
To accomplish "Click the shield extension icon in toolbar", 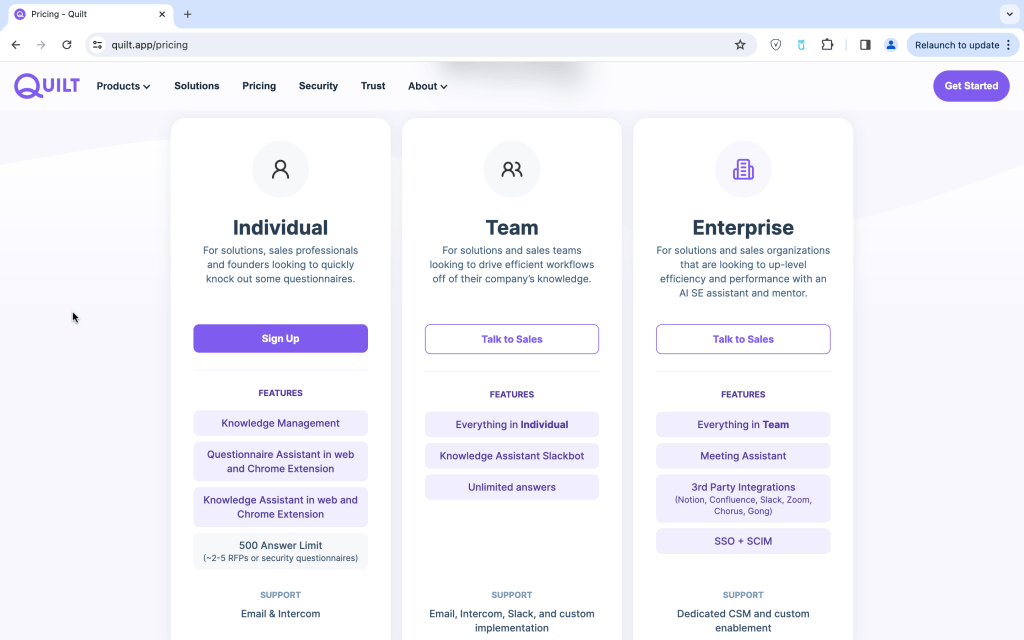I will pos(776,45).
